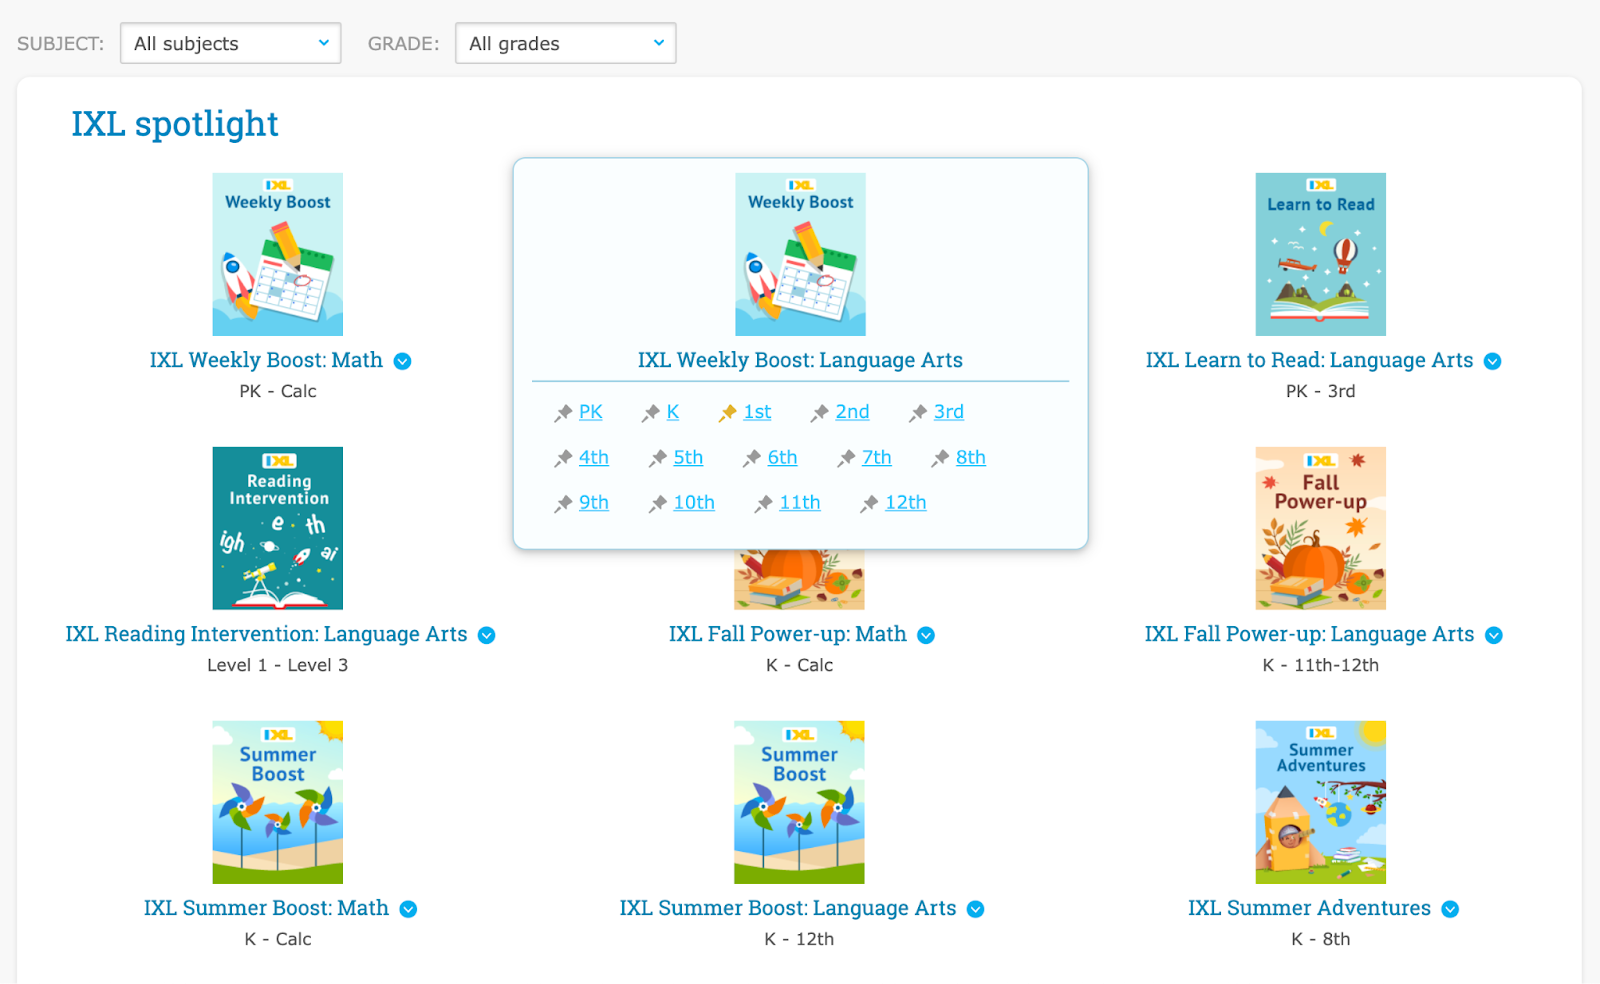Viewport: 1600px width, 984px height.
Task: Click the Weekly Boost cover above the Math title
Action: click(x=278, y=254)
